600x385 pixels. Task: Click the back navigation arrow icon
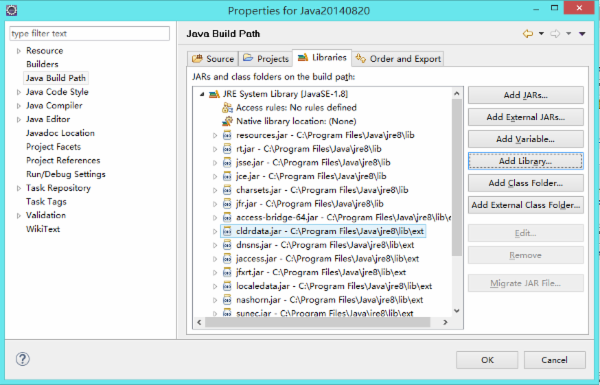point(528,34)
